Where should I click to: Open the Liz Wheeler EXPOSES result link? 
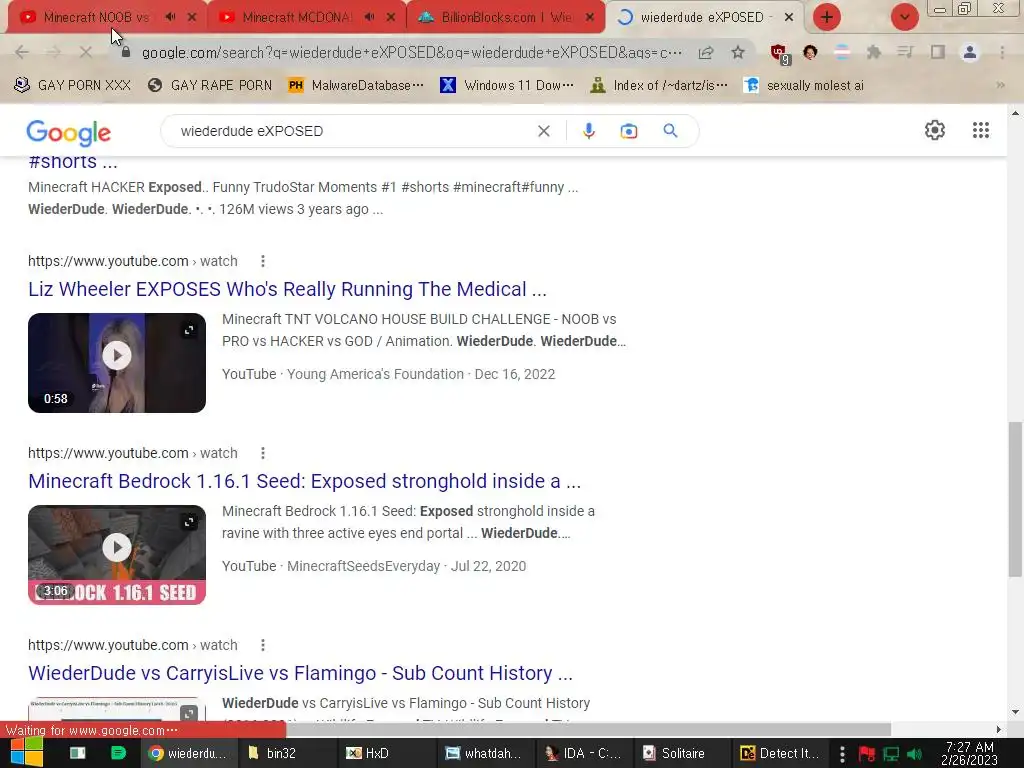287,289
